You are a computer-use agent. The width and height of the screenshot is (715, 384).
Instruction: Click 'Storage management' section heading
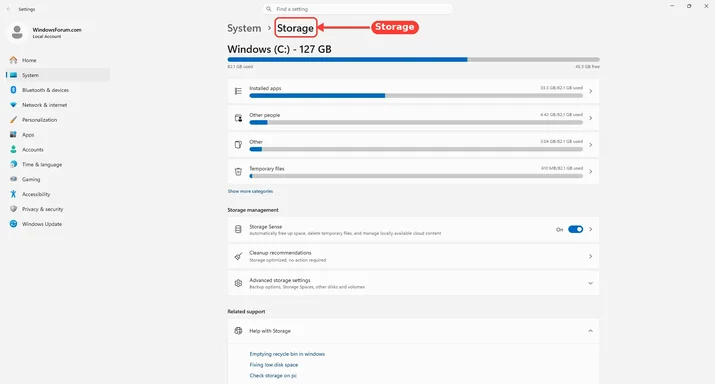point(253,210)
